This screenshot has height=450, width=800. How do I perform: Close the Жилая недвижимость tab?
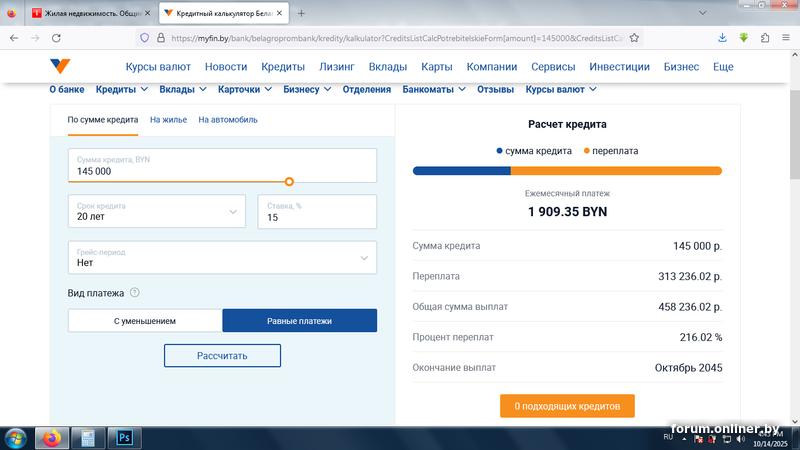click(x=147, y=13)
